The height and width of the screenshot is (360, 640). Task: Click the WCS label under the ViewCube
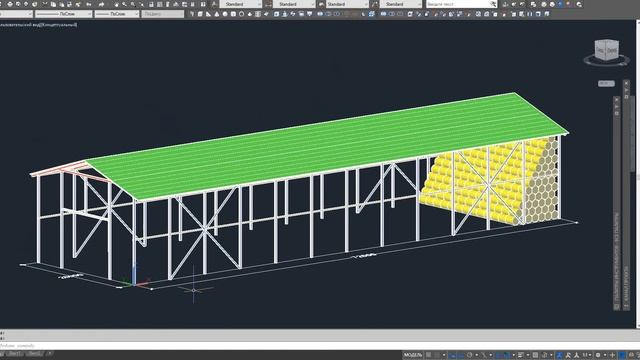click(606, 83)
